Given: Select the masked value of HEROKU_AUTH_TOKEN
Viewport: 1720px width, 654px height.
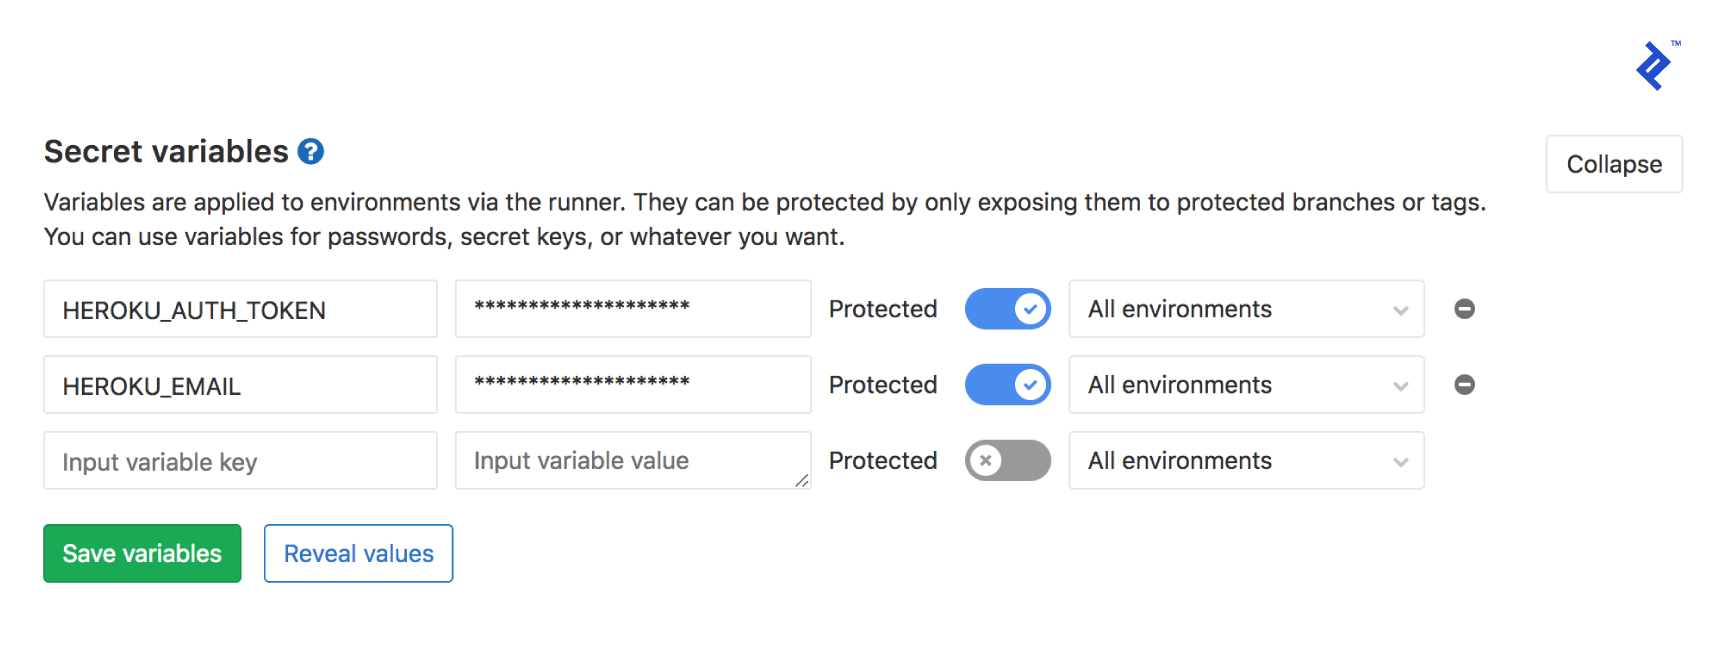Looking at the screenshot, I should coord(632,309).
